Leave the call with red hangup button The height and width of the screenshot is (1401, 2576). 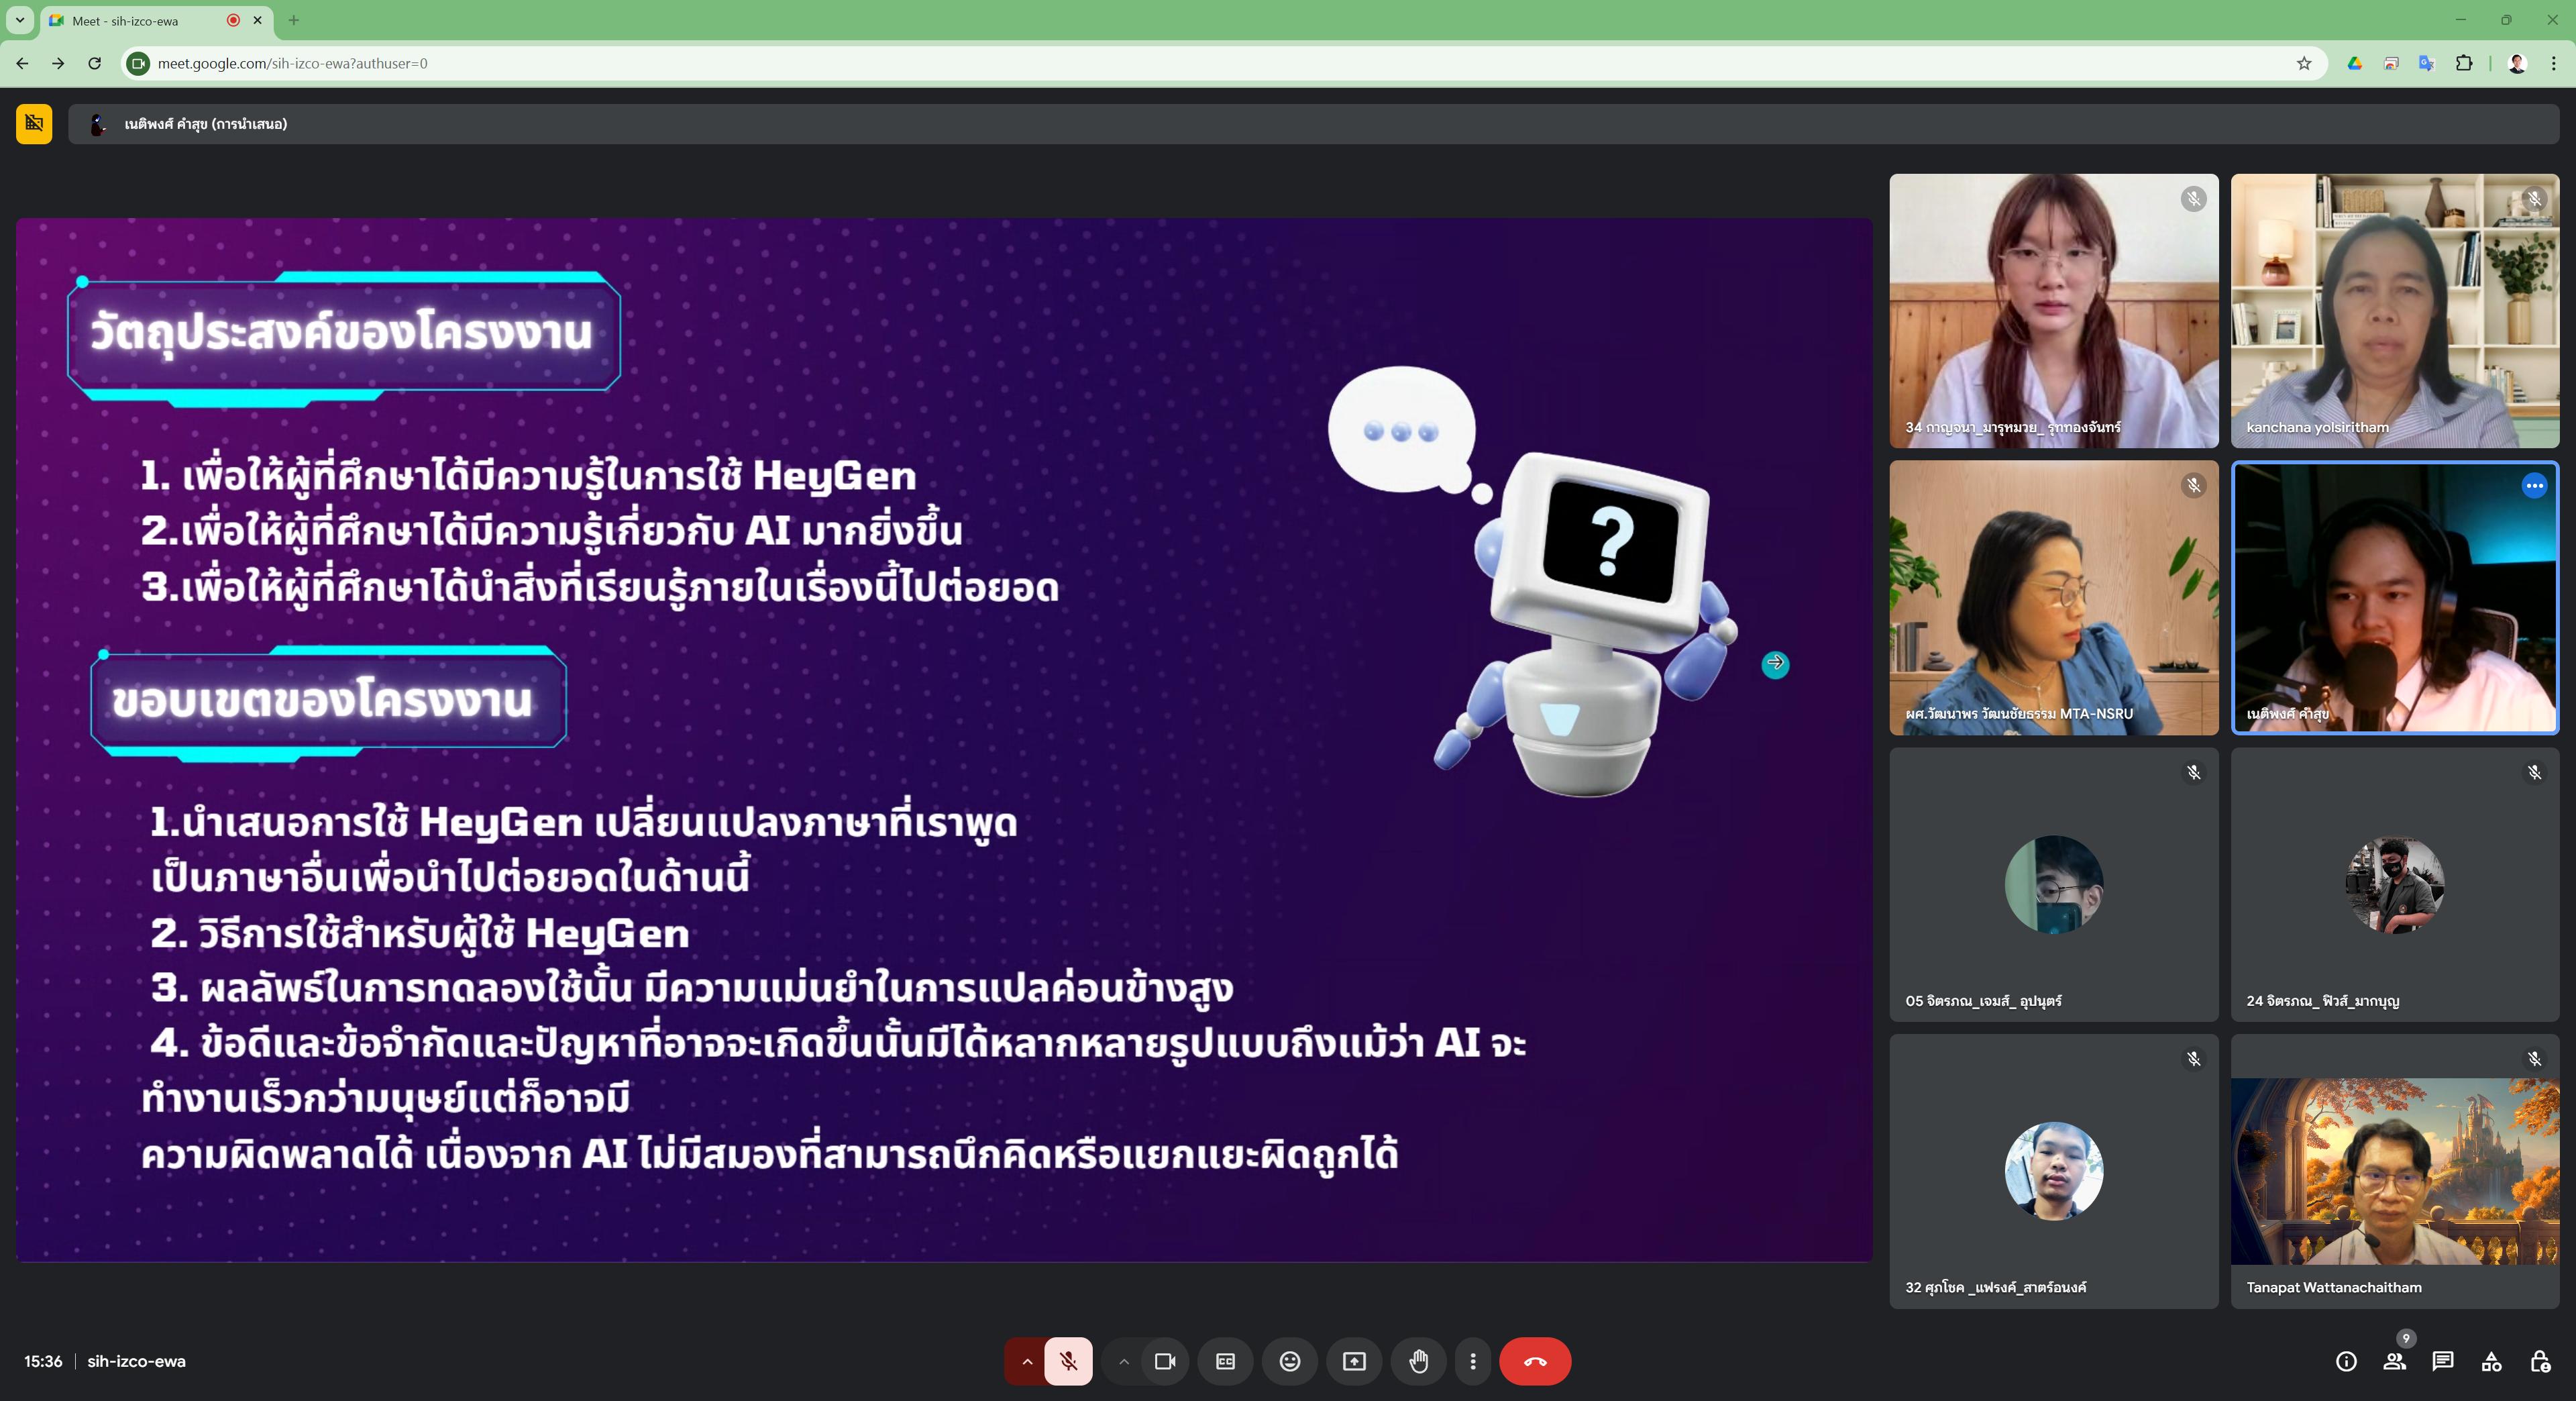point(1535,1361)
